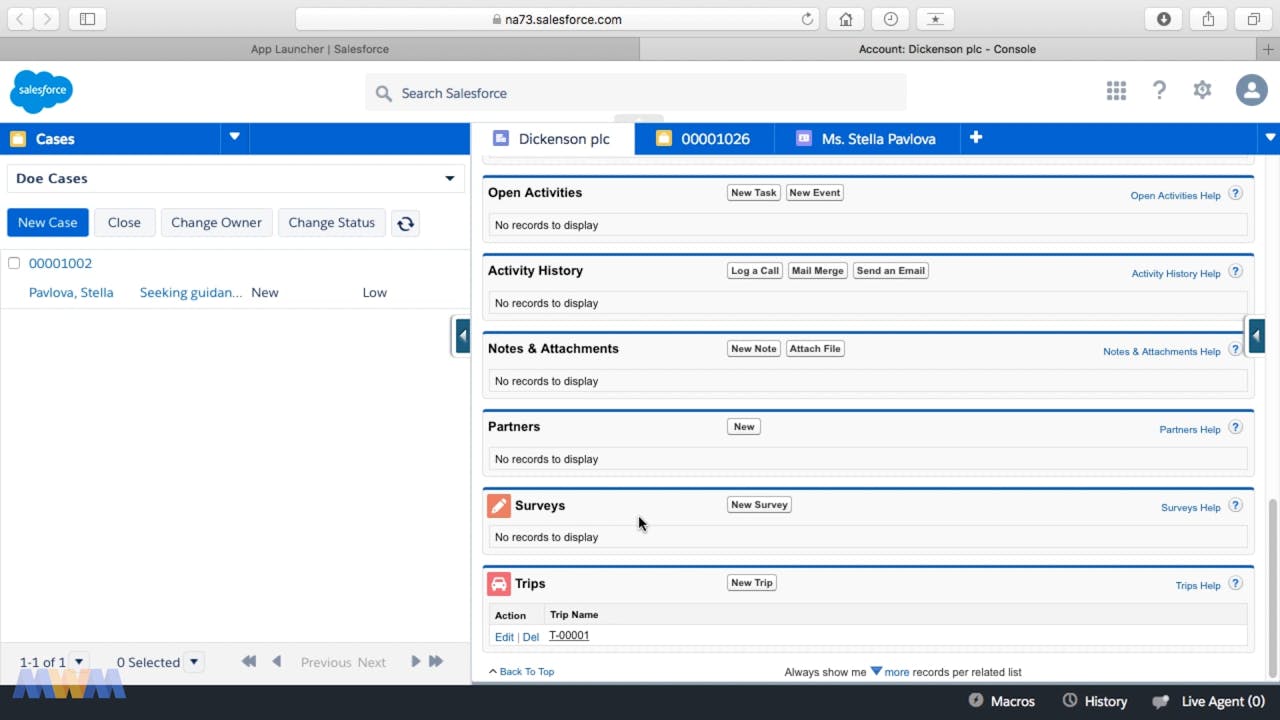1280x720 pixels.
Task: Click the Change Owner button
Action: [x=216, y=222]
